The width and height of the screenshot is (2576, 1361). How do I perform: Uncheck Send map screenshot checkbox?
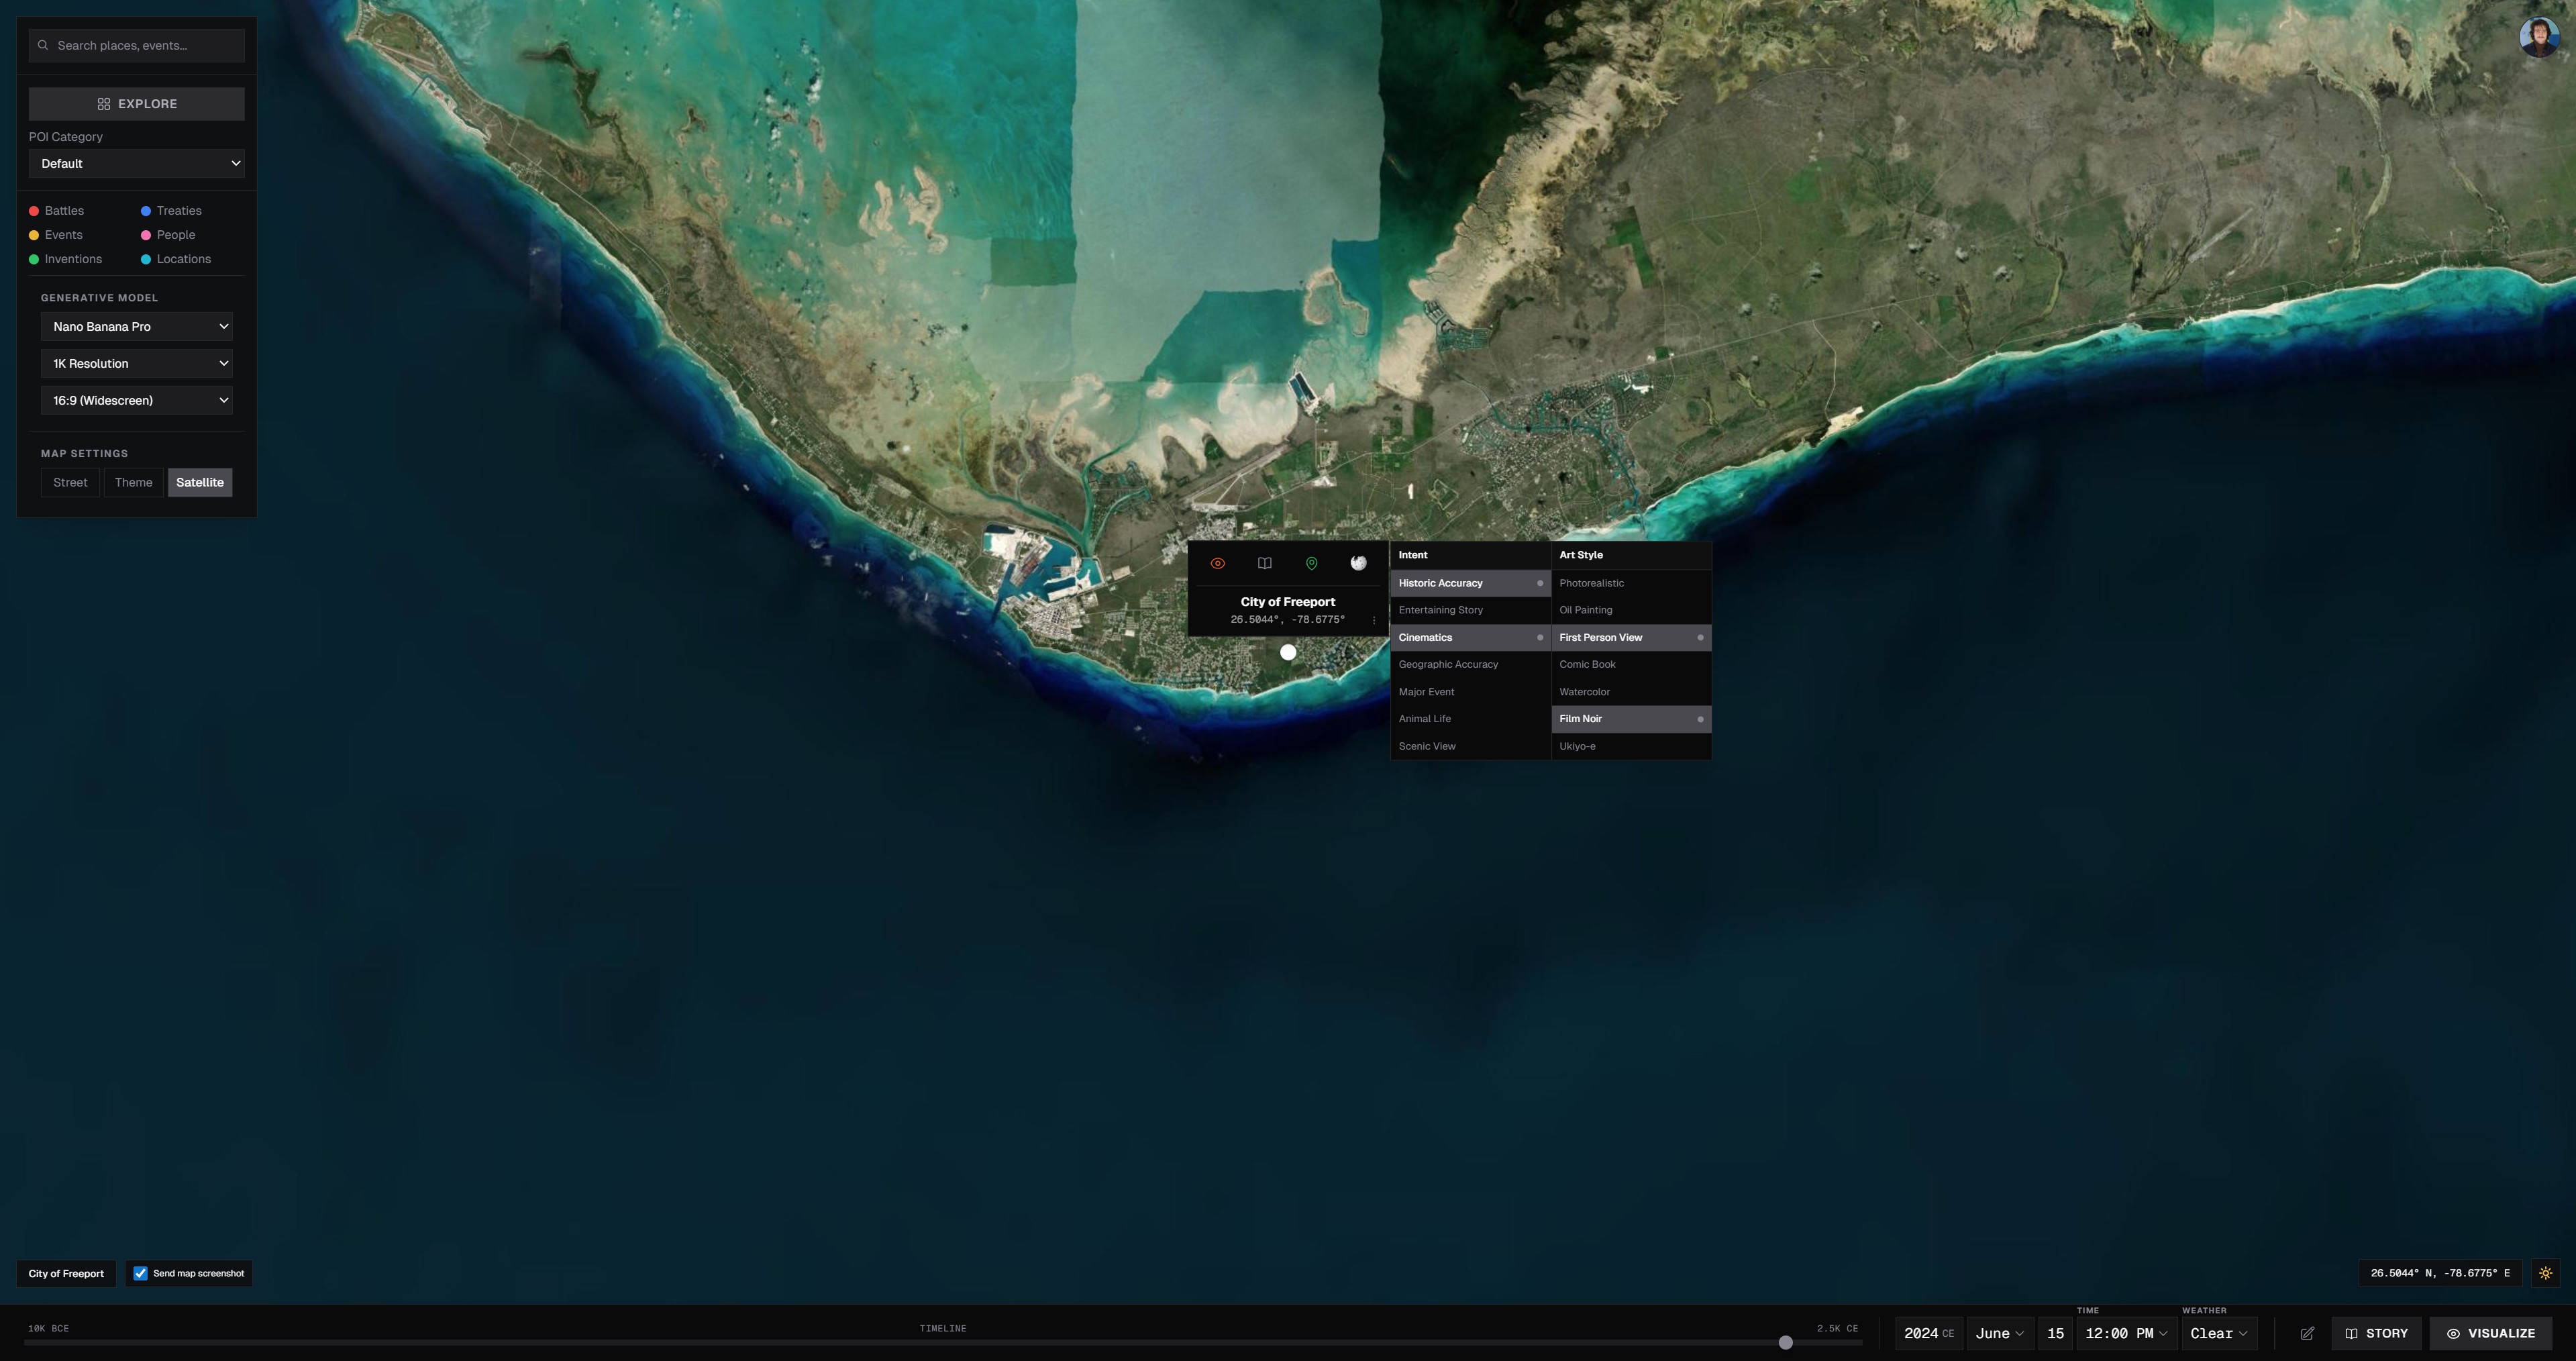tap(141, 1273)
